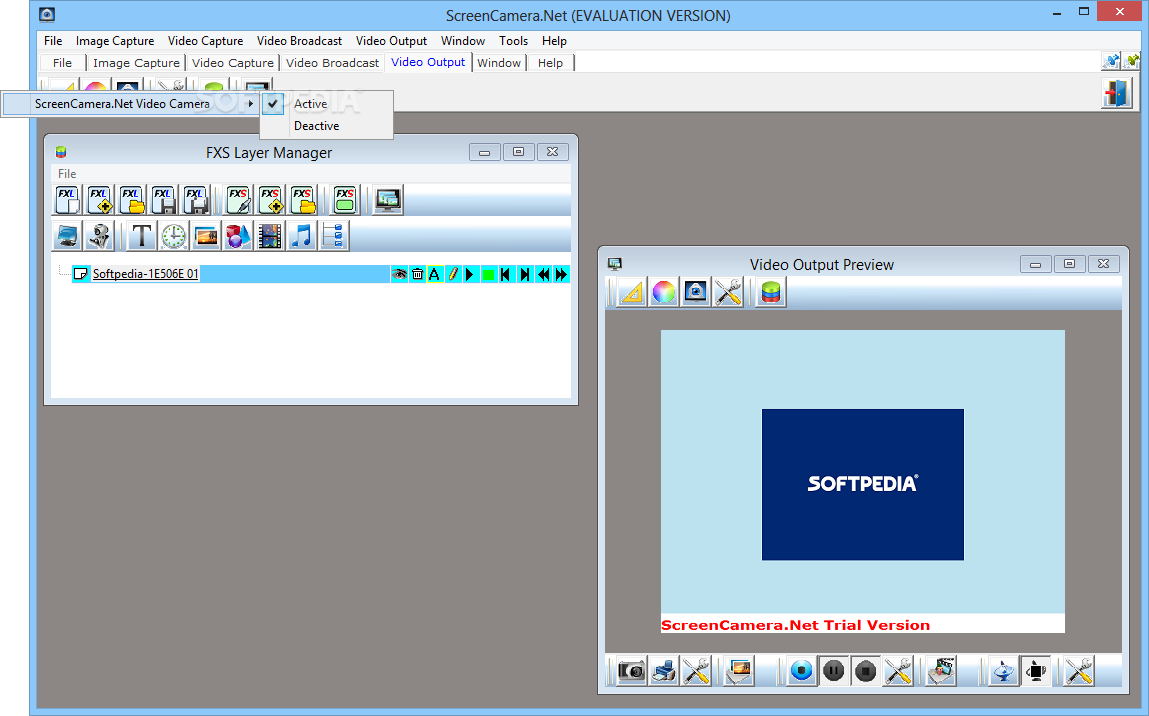Screen dimensions: 1149x716
Task: Click the layer list tree icon
Action: click(x=334, y=236)
